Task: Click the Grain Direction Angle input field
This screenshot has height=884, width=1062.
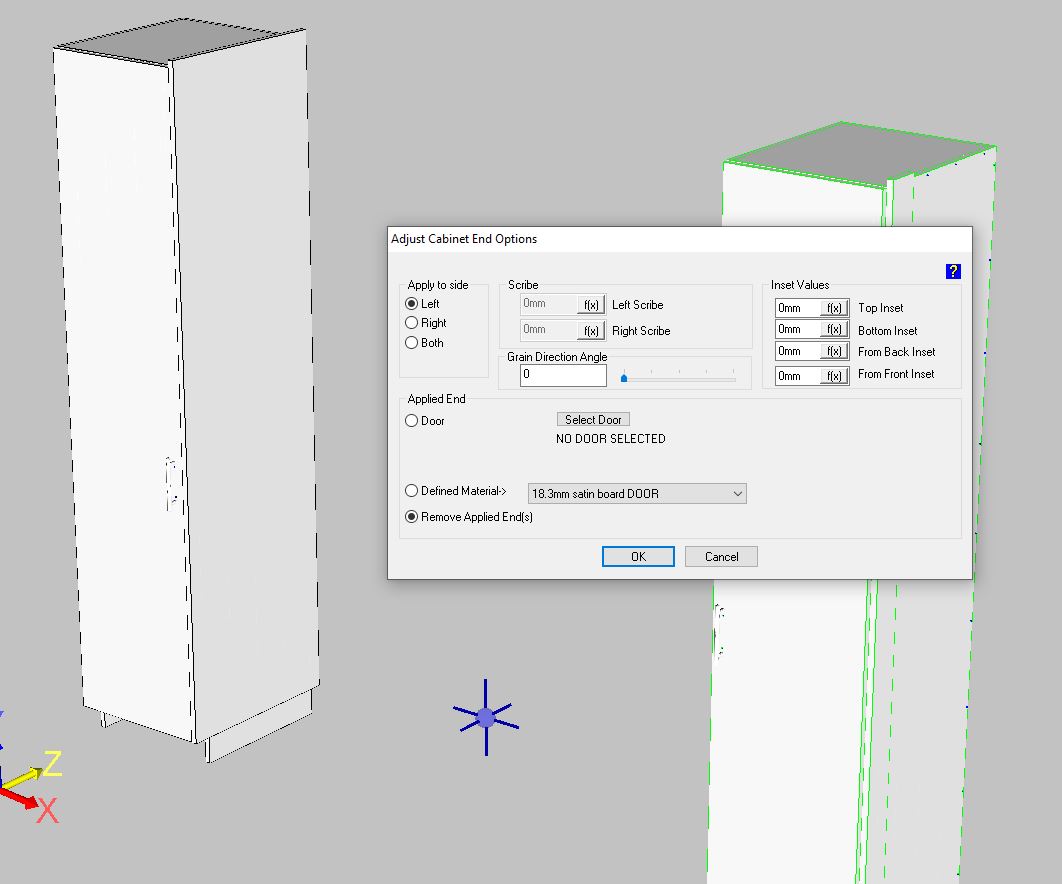Action: click(x=563, y=375)
